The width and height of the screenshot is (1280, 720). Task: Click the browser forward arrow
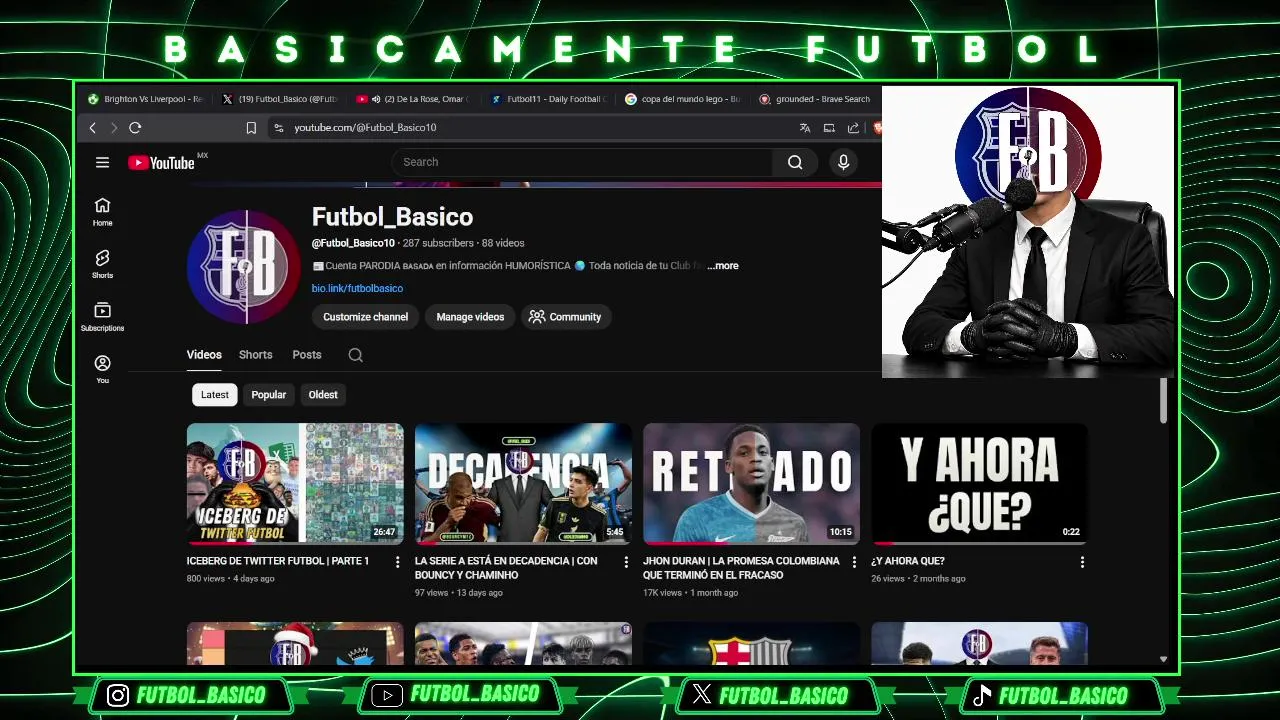(x=113, y=128)
